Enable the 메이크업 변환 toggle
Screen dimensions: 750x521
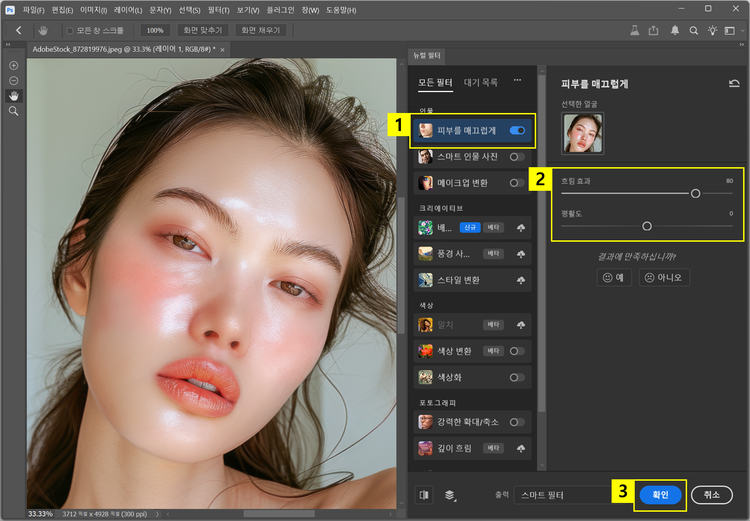pos(517,183)
